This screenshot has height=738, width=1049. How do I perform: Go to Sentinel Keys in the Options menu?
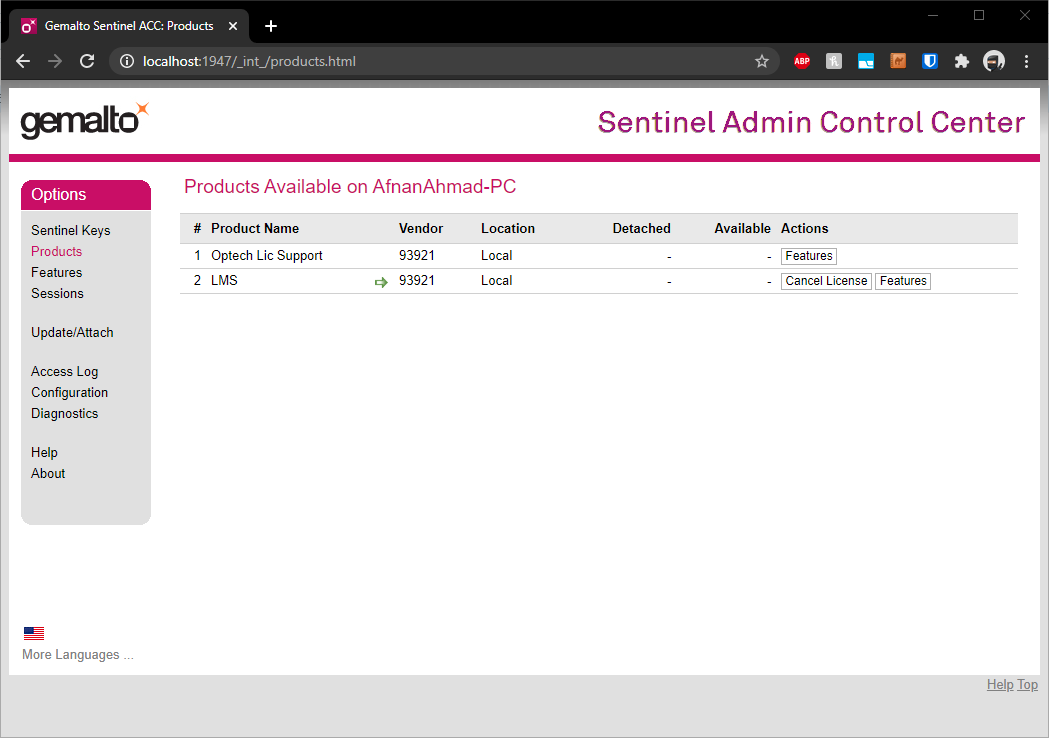71,230
